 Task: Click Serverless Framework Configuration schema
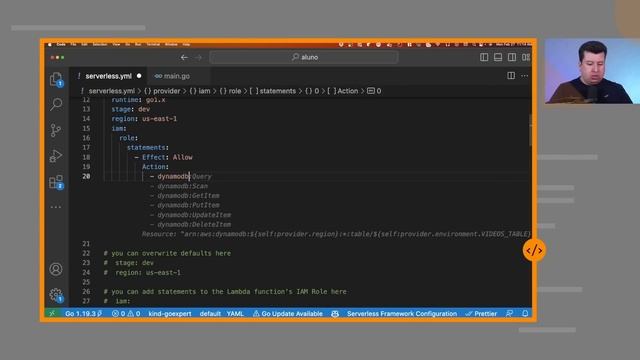tap(402, 313)
